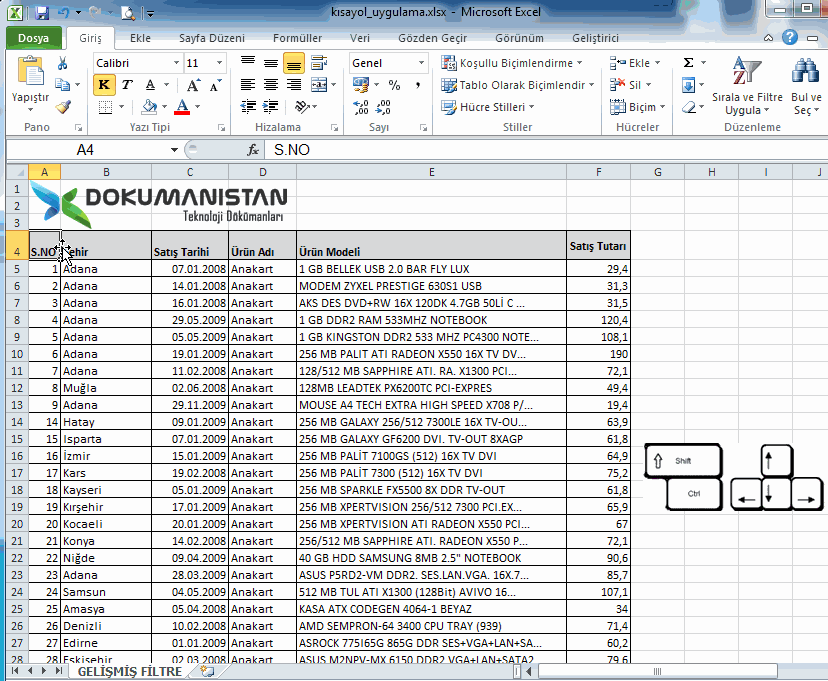The image size is (828, 681).
Task: Apply the fill color paint bucket
Action: 149,107
